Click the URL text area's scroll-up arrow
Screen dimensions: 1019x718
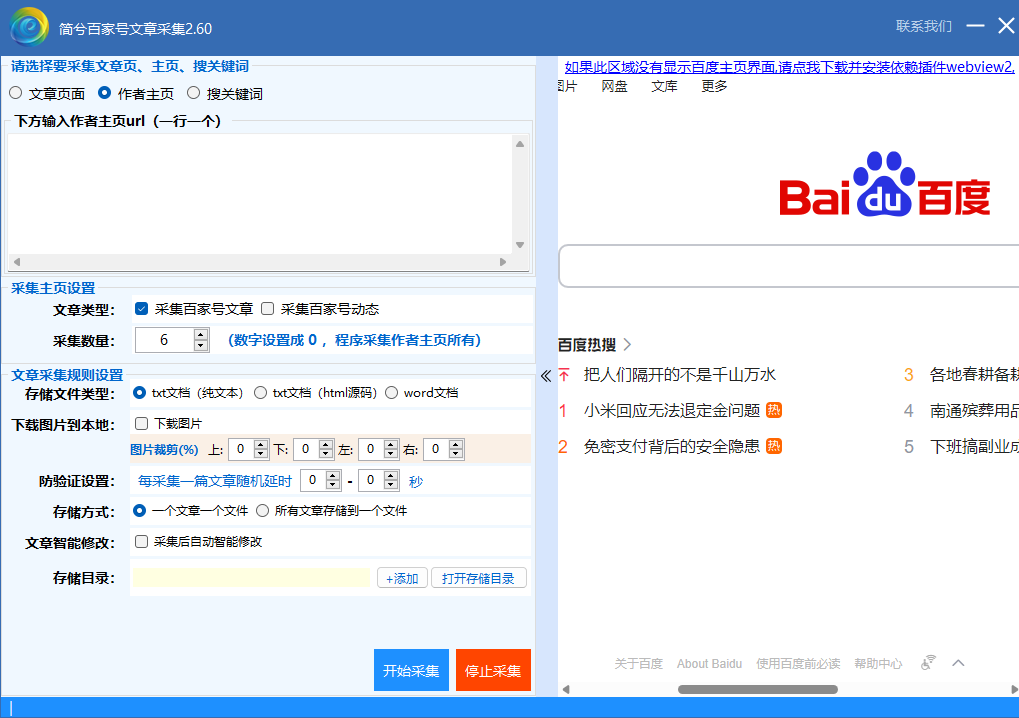click(520, 144)
